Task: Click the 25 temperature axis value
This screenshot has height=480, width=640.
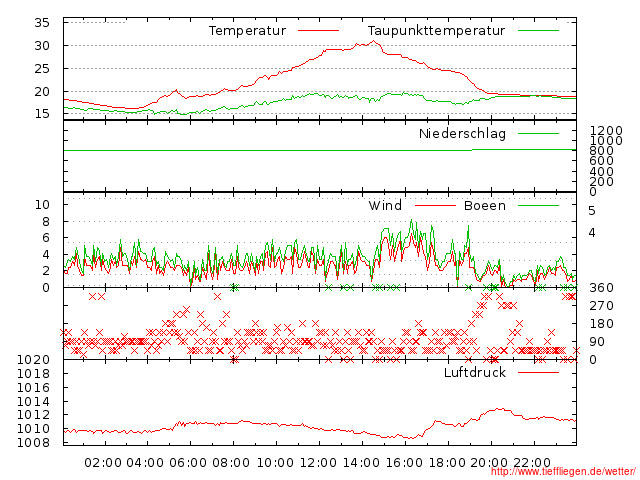Action: pyautogui.click(x=42, y=69)
